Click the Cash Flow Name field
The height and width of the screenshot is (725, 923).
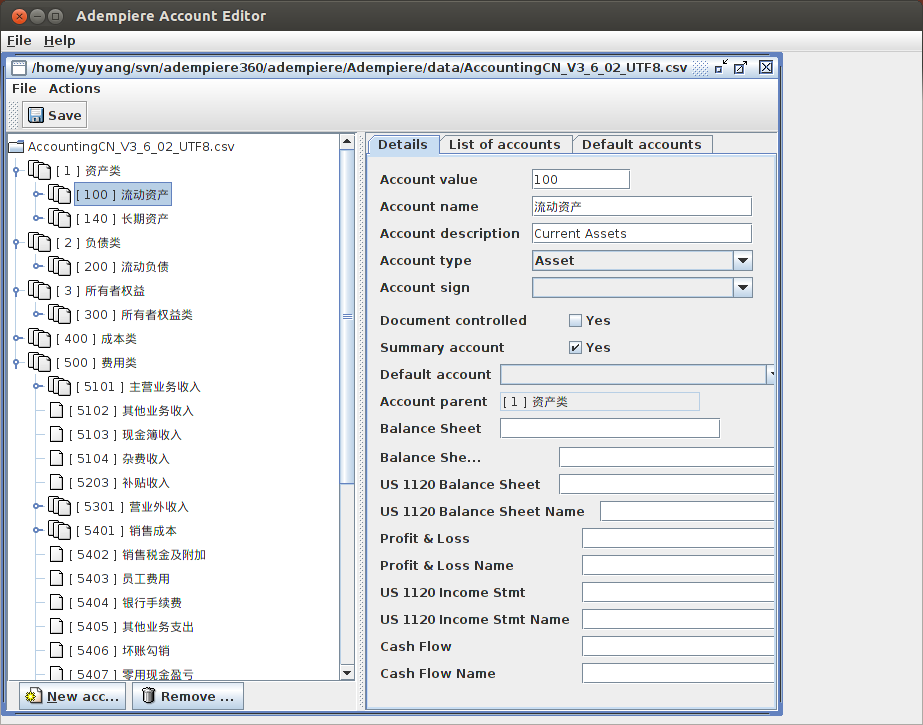678,673
